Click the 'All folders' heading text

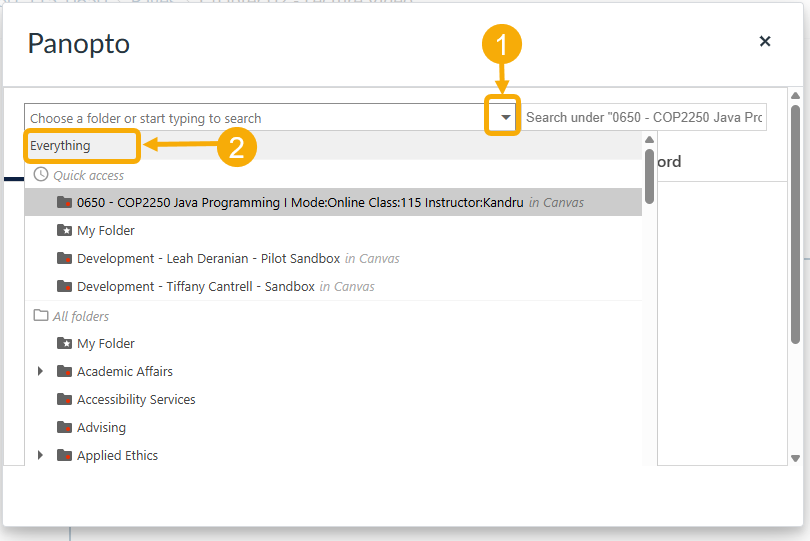click(x=81, y=316)
